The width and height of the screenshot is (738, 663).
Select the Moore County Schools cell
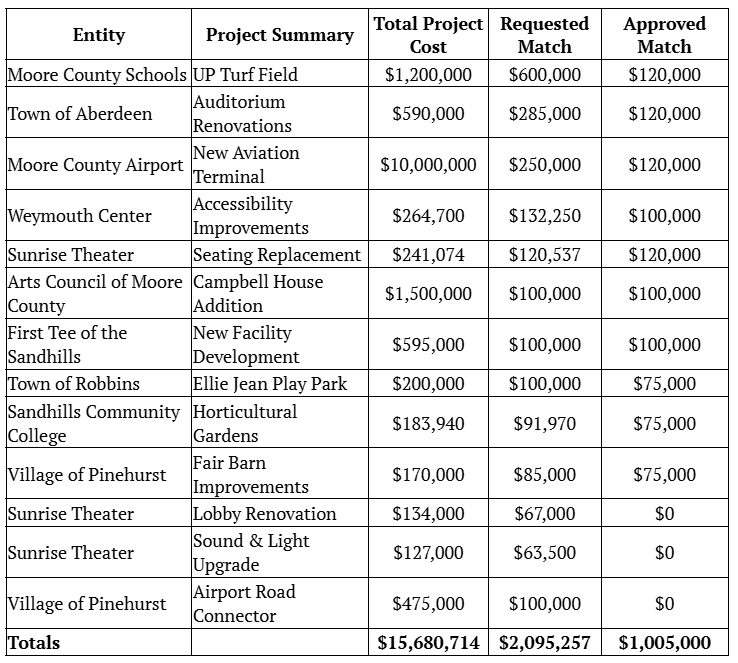(x=97, y=74)
